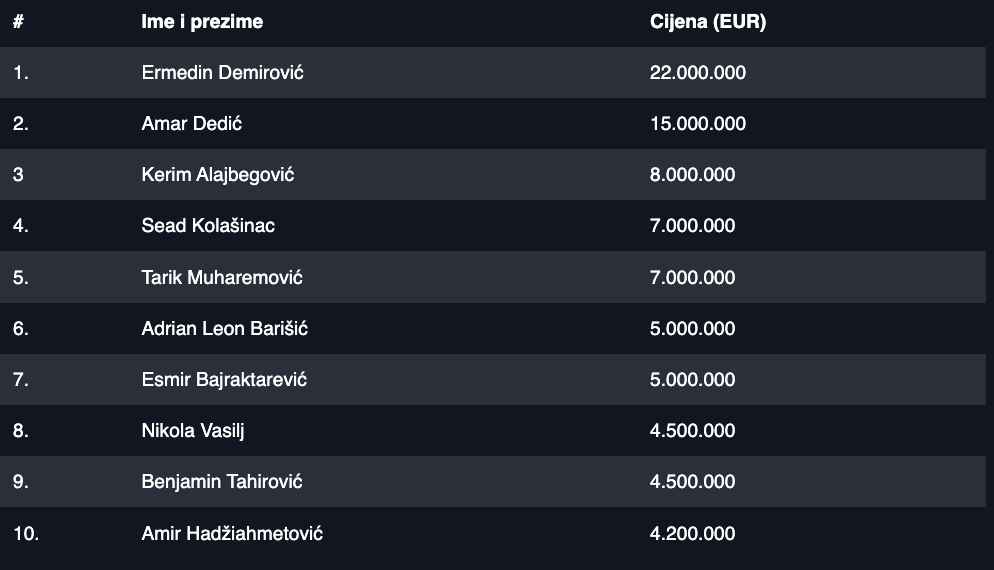Click the 22.000.000 price value

[x=697, y=72]
